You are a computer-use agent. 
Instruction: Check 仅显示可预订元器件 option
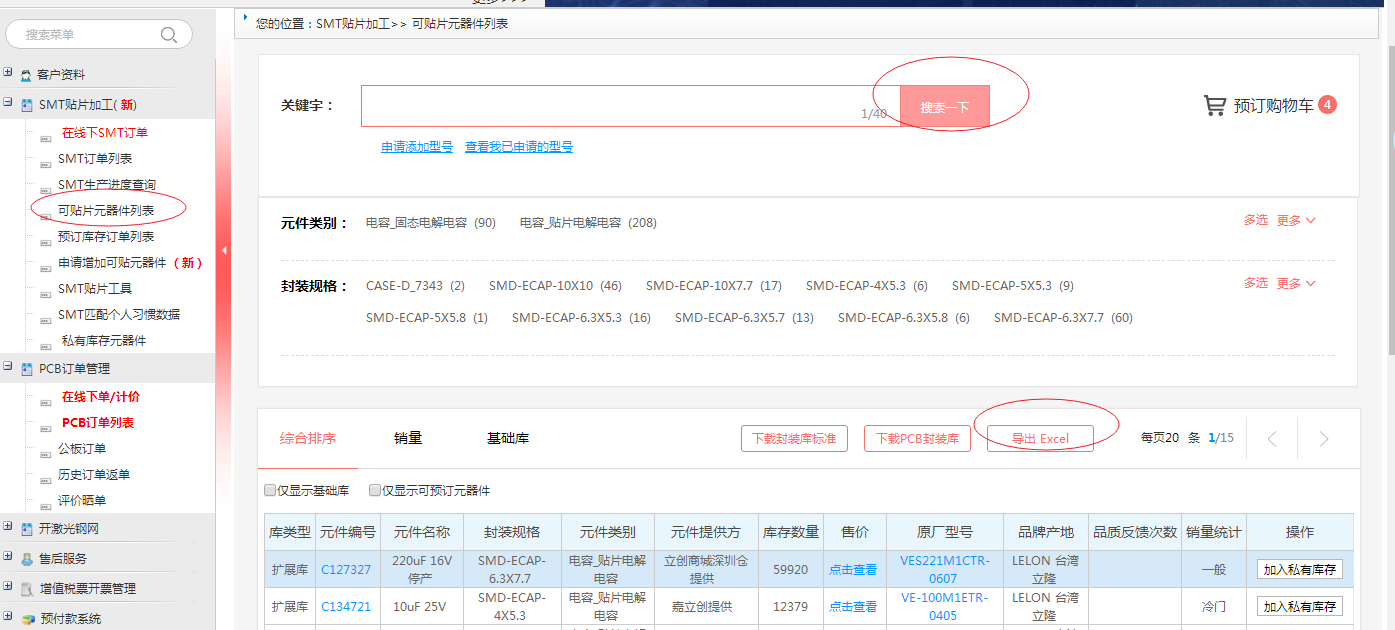[x=375, y=490]
